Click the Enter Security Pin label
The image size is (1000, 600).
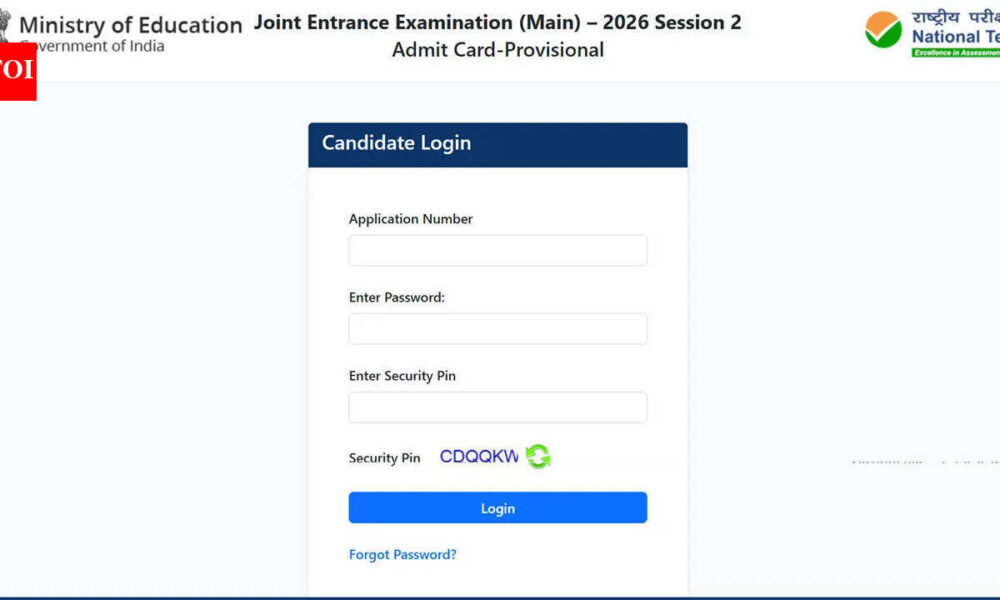pyautogui.click(x=402, y=376)
